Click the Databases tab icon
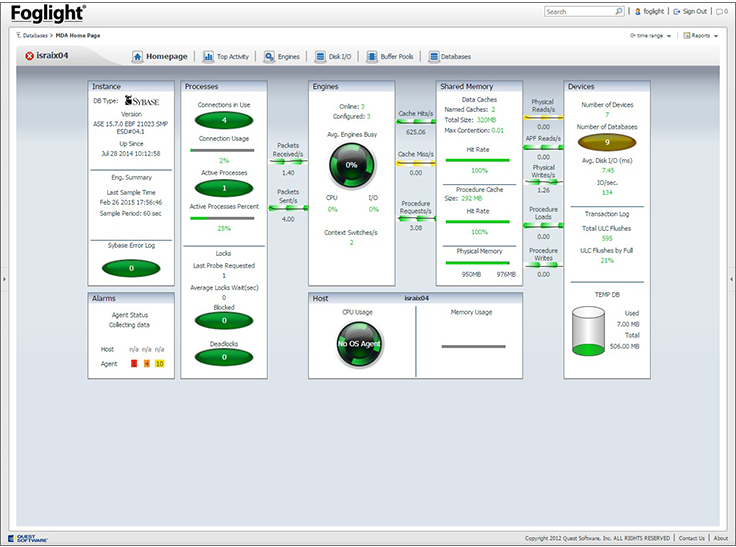The width and height of the screenshot is (736, 547). pyautogui.click(x=434, y=56)
